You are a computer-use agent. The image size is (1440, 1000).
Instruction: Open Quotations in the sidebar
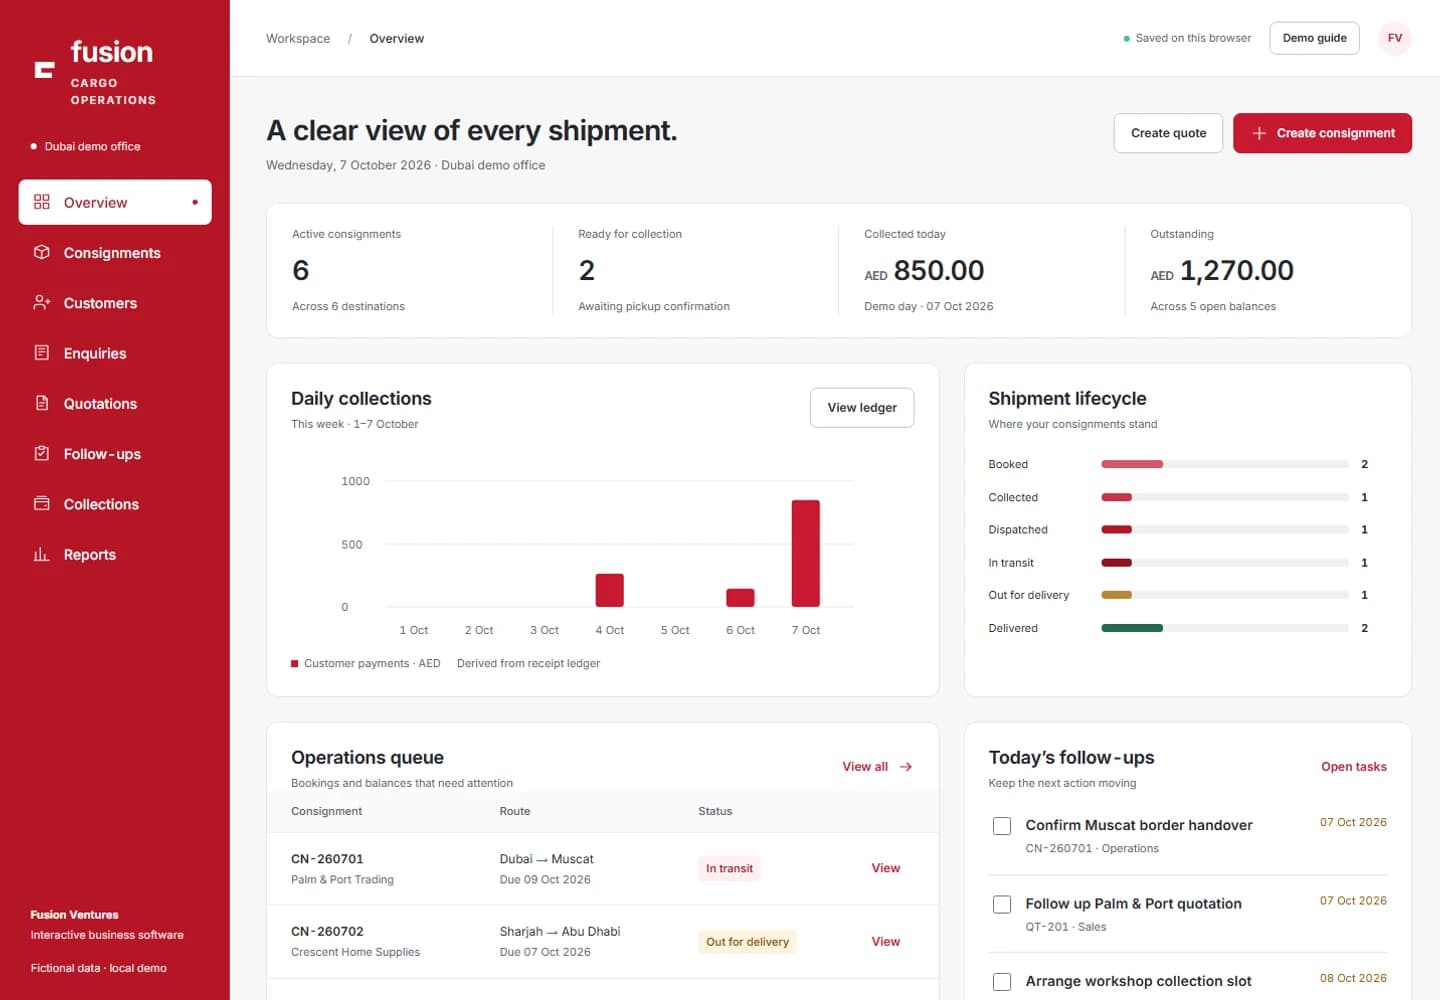(x=115, y=403)
